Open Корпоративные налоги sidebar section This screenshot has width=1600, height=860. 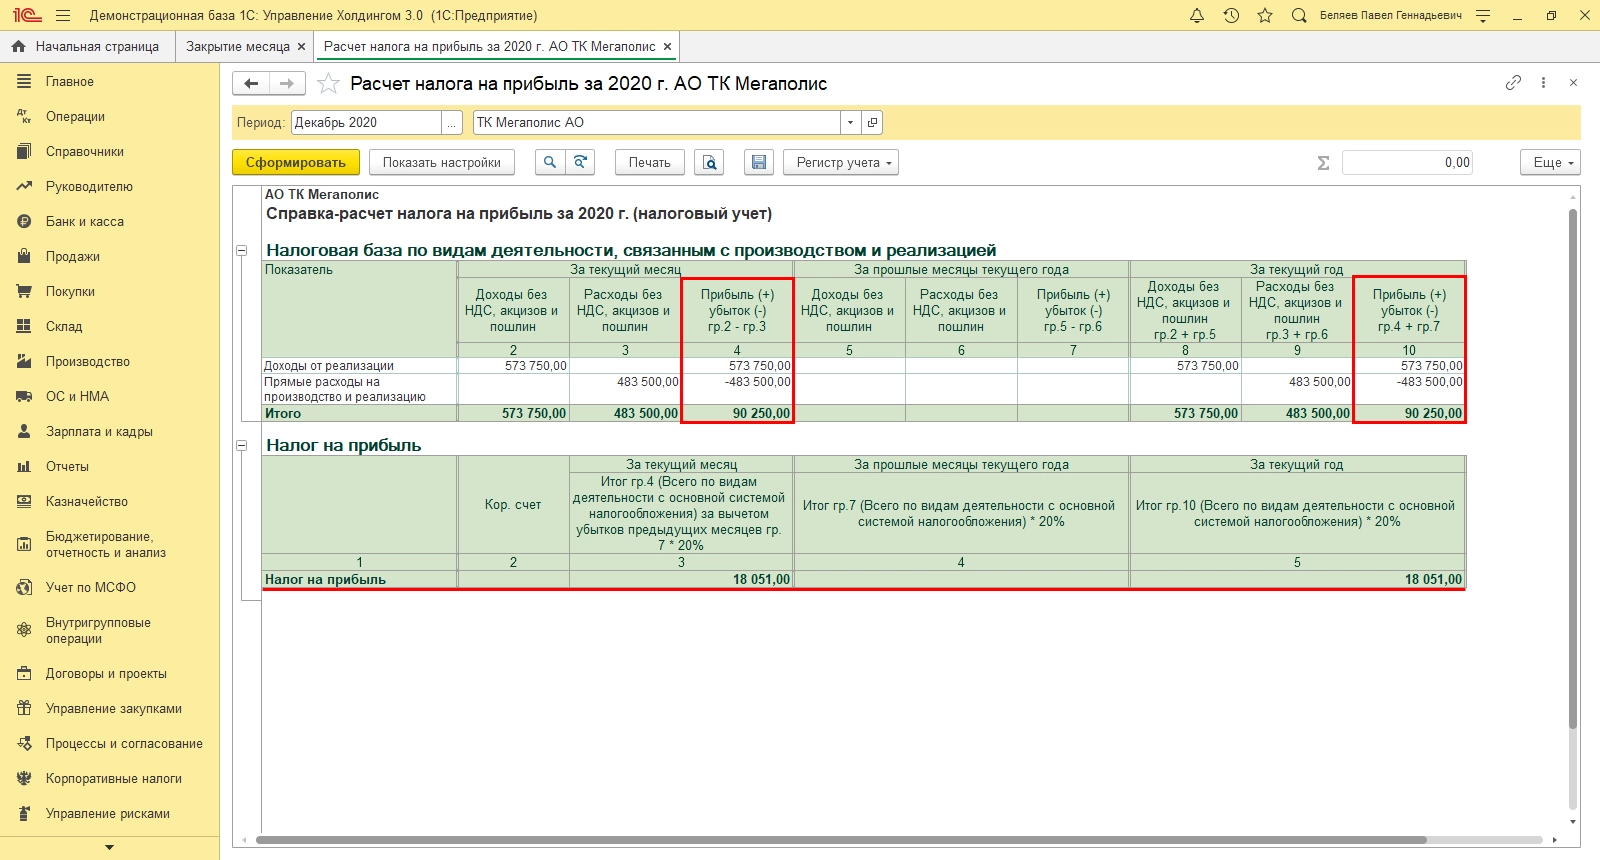(x=113, y=778)
